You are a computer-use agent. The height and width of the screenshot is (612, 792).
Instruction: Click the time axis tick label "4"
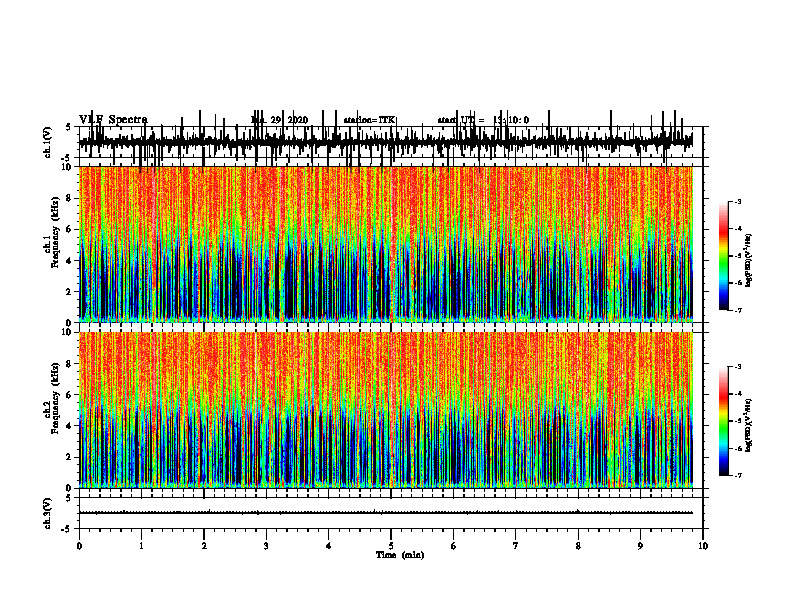coord(329,546)
